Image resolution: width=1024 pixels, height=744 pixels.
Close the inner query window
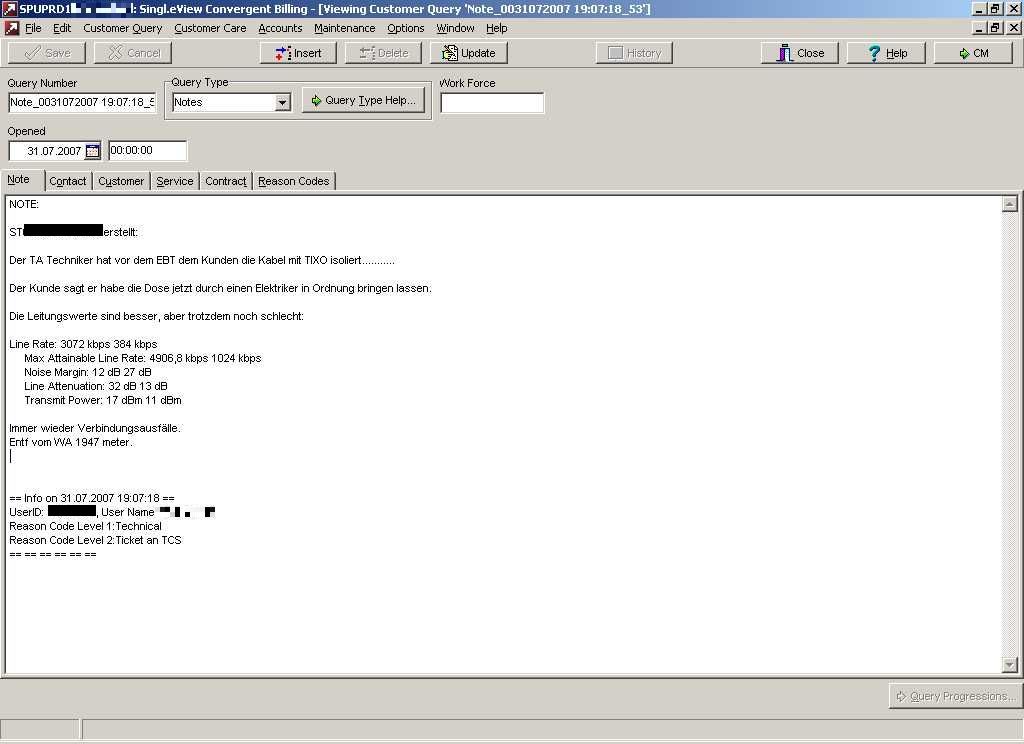(1014, 28)
